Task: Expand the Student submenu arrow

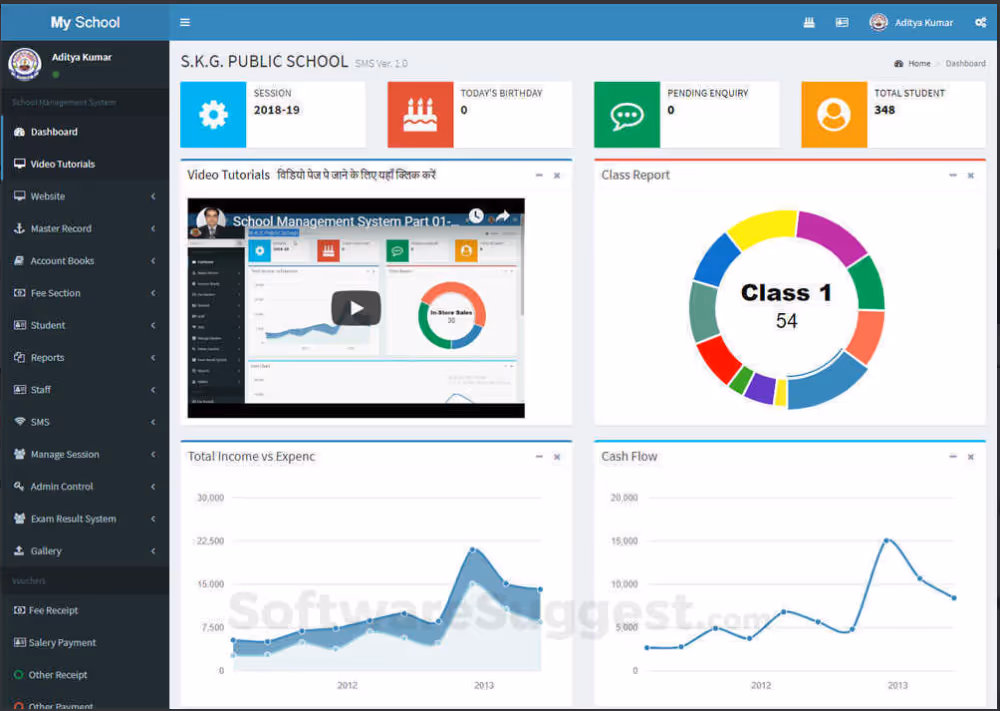Action: (153, 325)
